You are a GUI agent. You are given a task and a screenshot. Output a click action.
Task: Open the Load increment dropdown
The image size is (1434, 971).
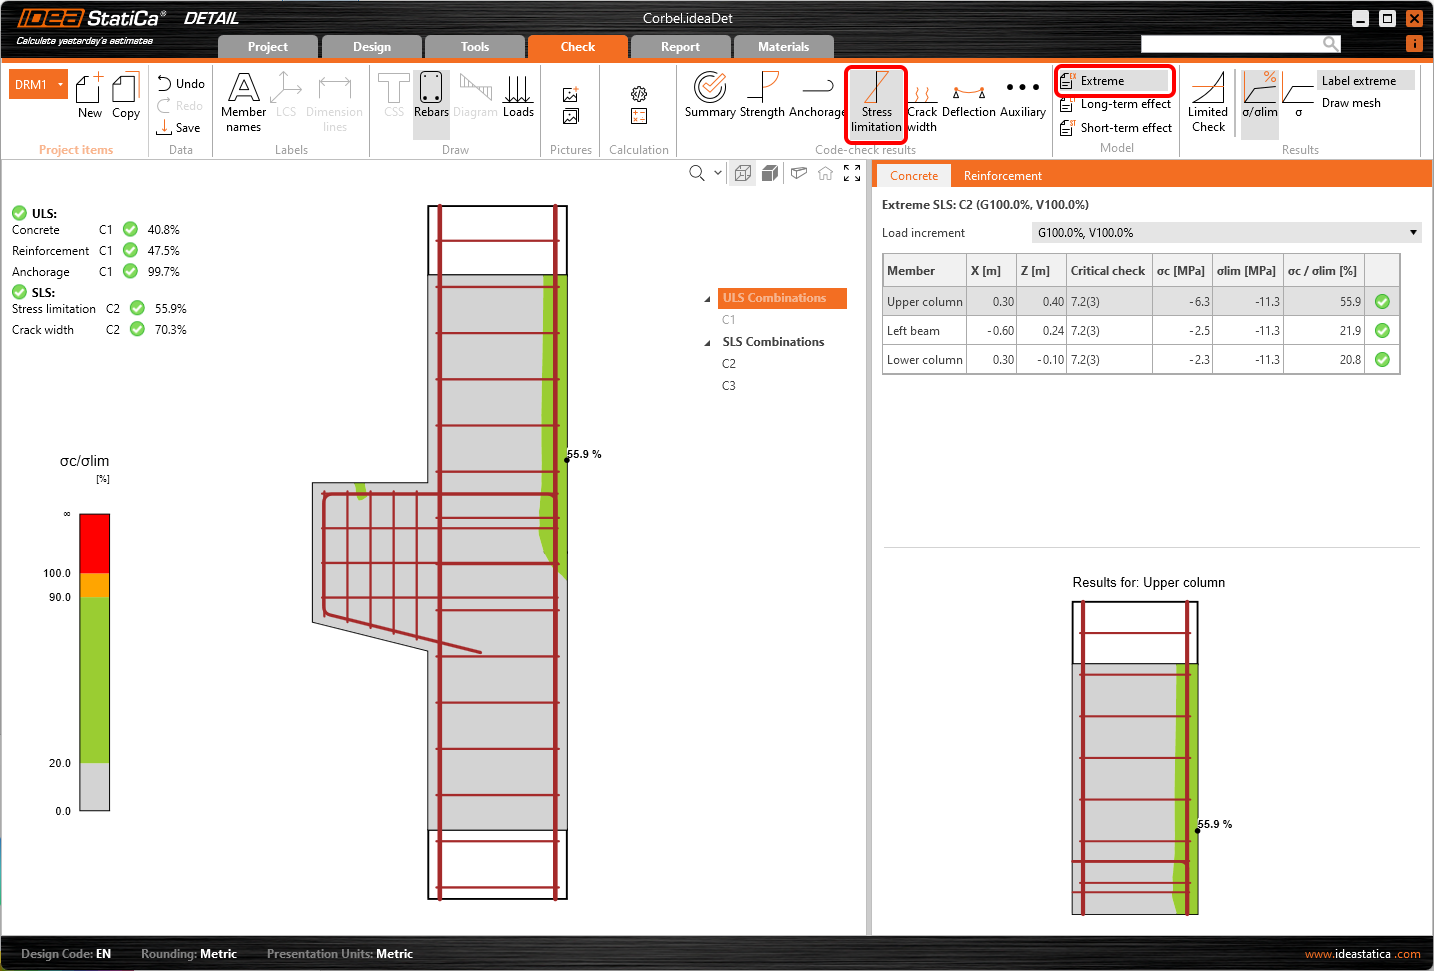1413,233
